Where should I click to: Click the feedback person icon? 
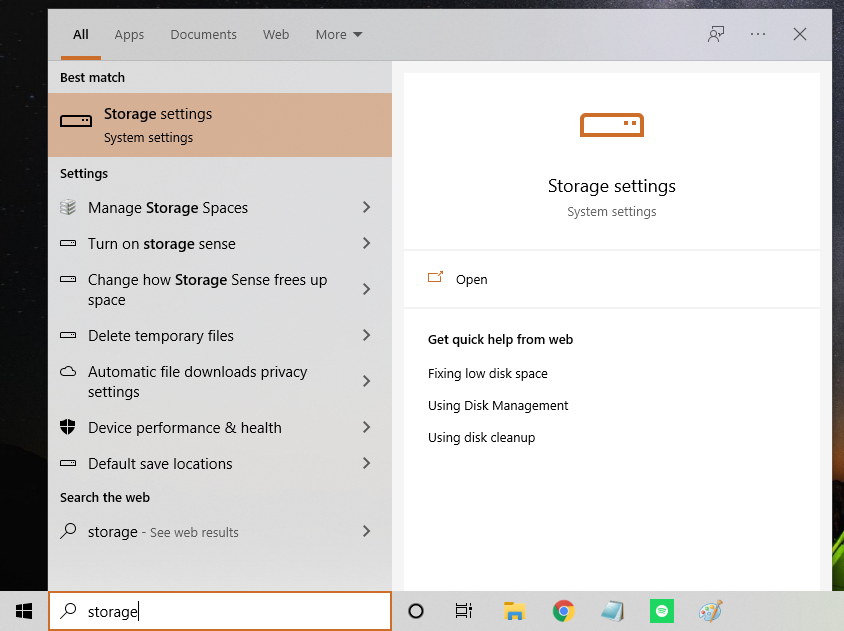[716, 34]
